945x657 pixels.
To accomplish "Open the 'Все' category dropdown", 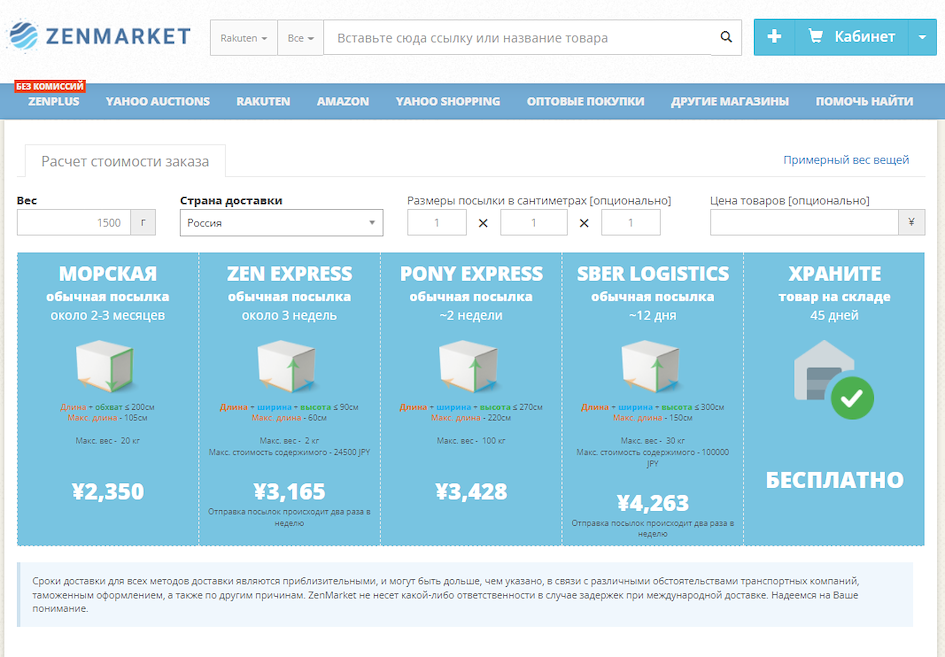I will (x=300, y=38).
